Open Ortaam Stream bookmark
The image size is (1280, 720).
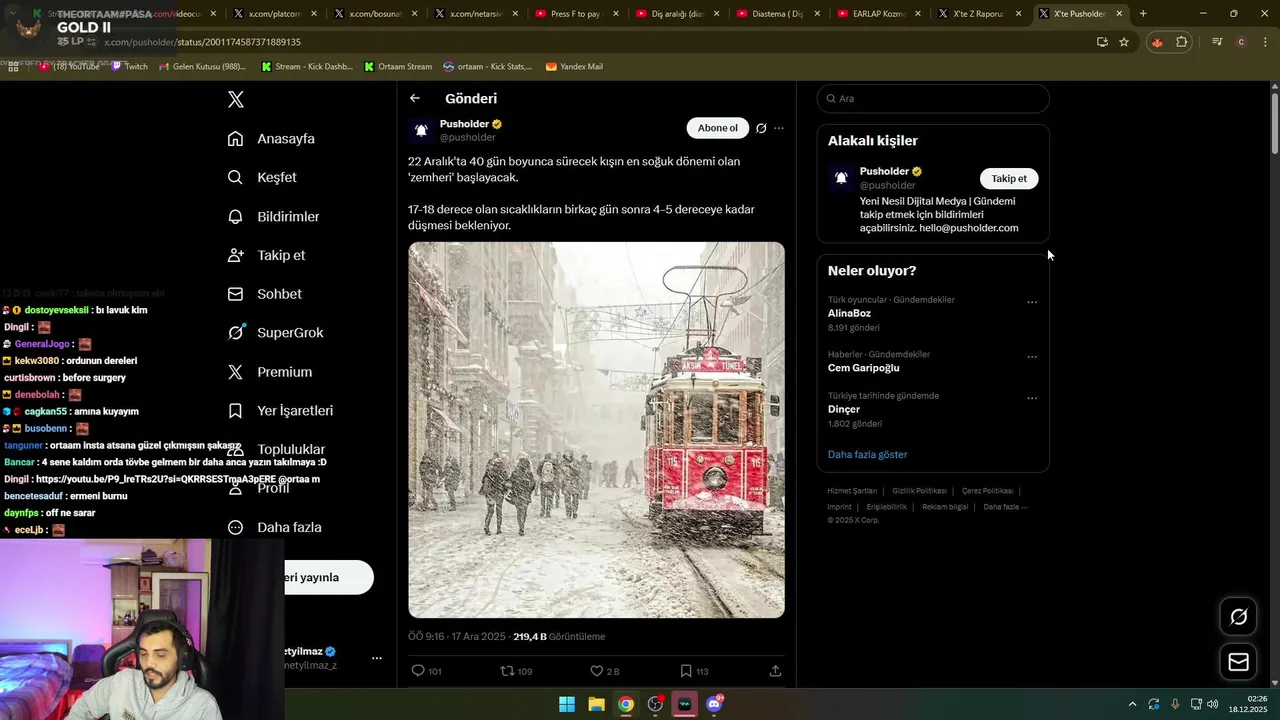click(x=398, y=66)
